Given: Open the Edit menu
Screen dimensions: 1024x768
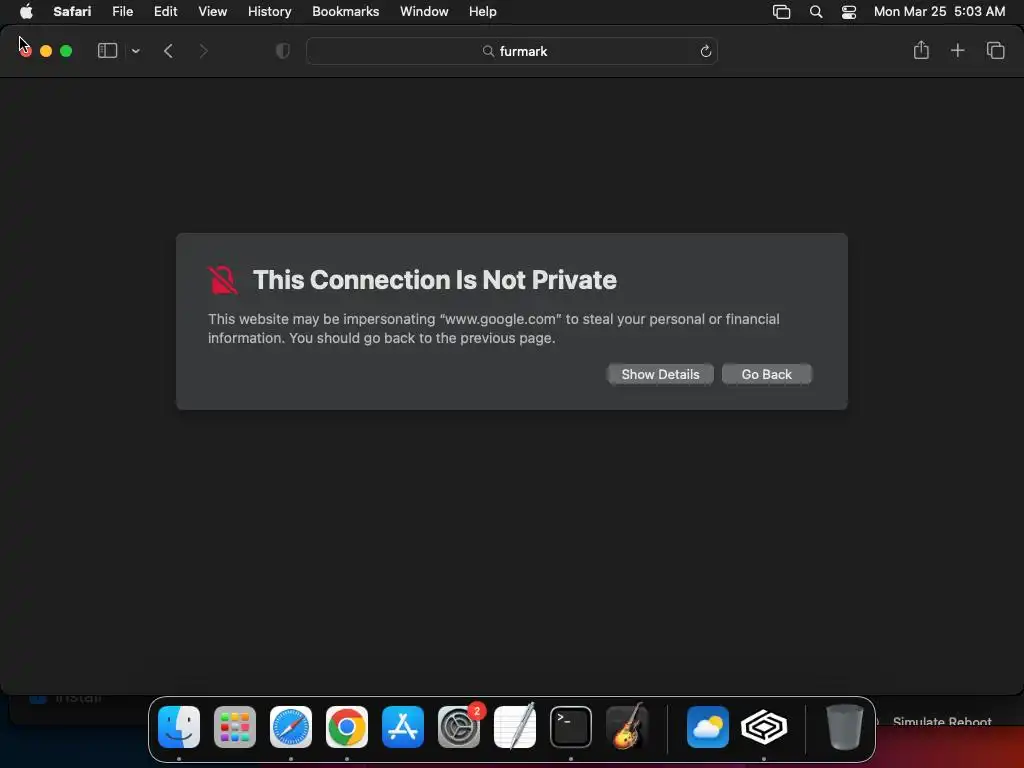Looking at the screenshot, I should click(165, 11).
